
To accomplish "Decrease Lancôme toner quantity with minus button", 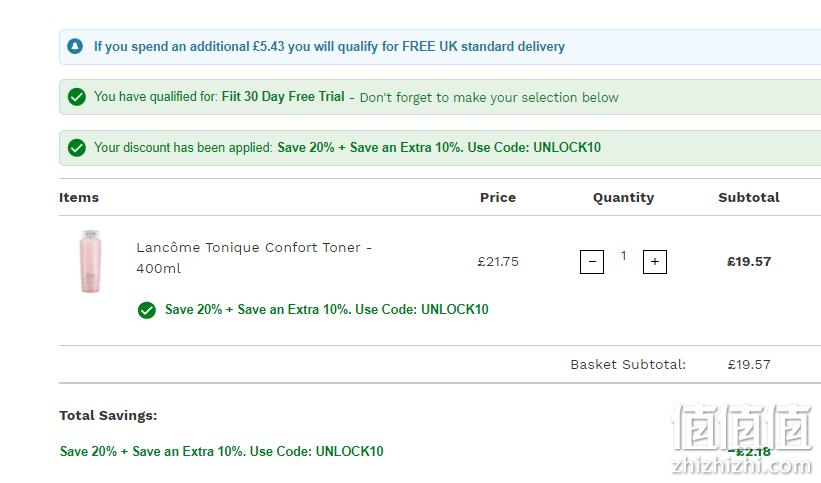I will coord(592,261).
